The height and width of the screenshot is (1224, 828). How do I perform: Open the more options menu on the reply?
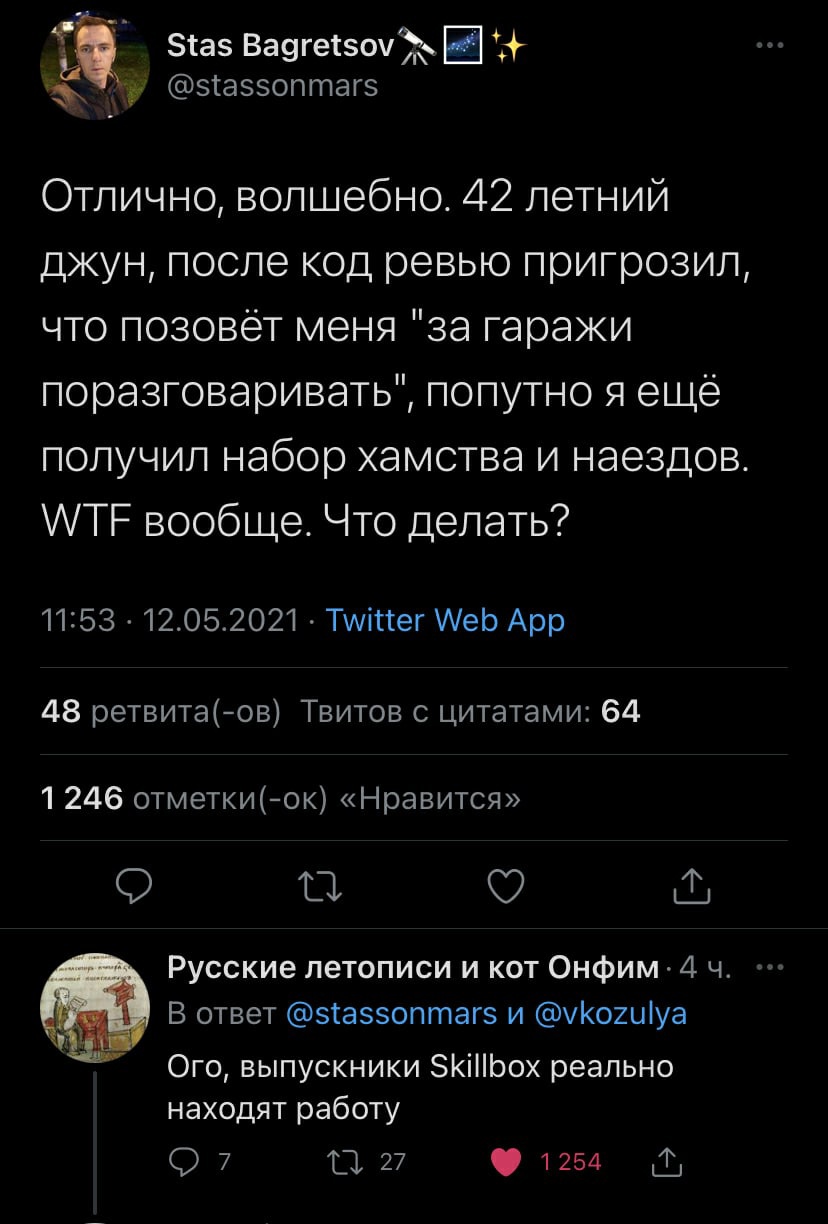770,964
